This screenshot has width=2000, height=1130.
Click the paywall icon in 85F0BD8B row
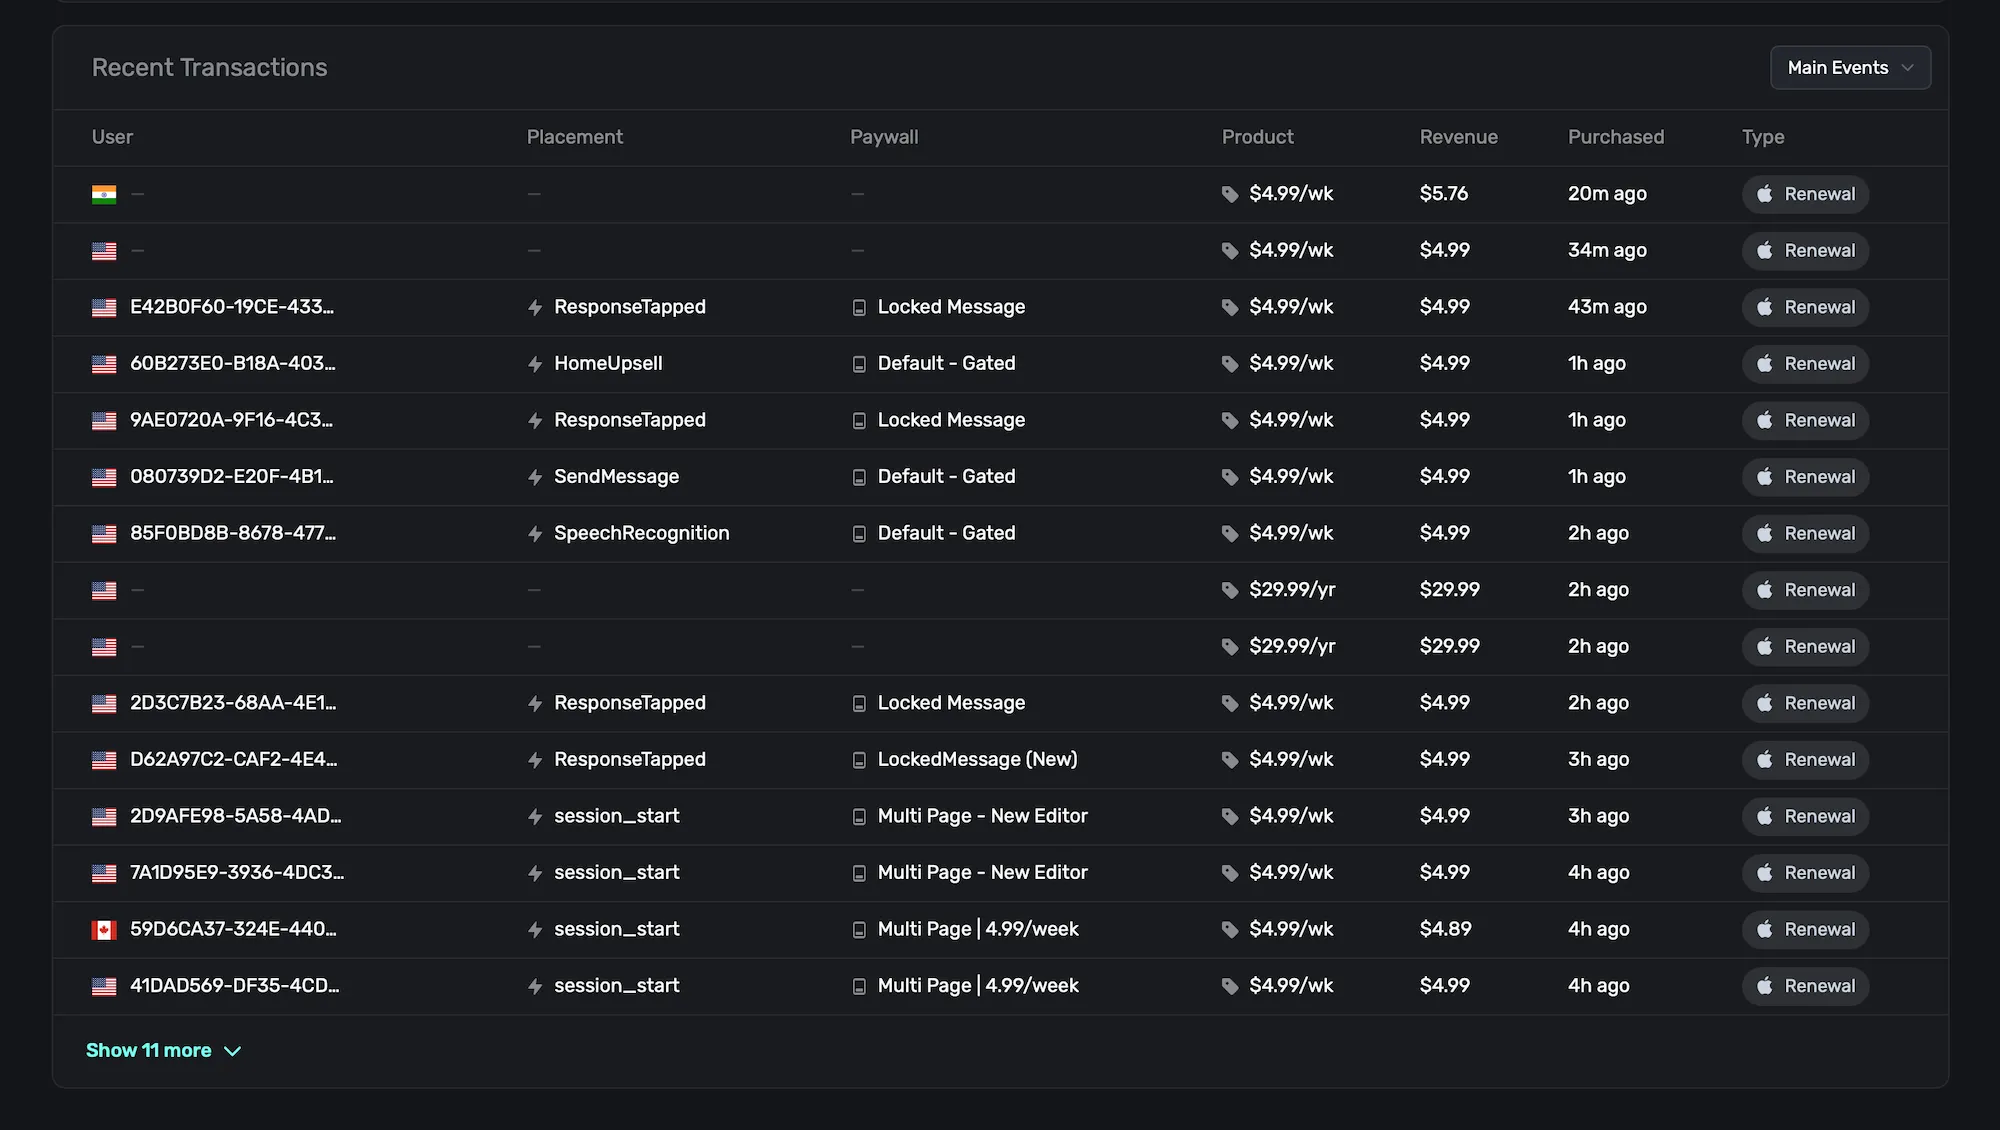pos(859,534)
